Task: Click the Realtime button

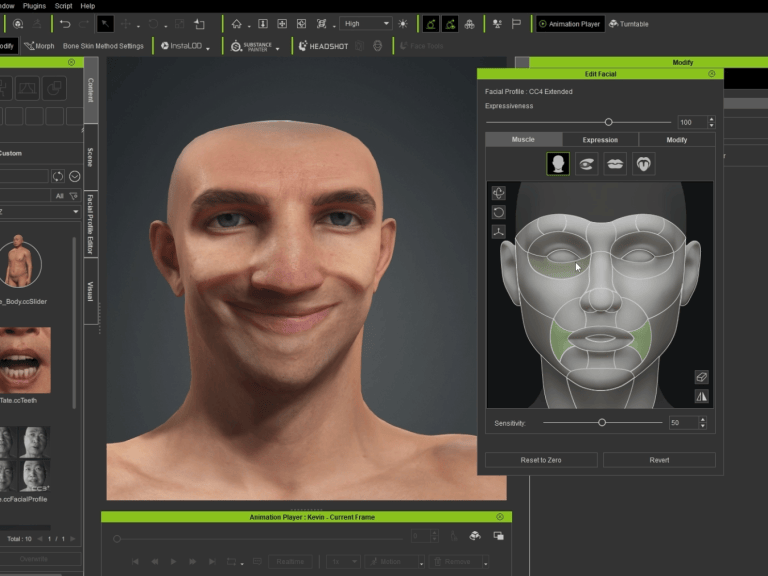Action: click(x=290, y=562)
